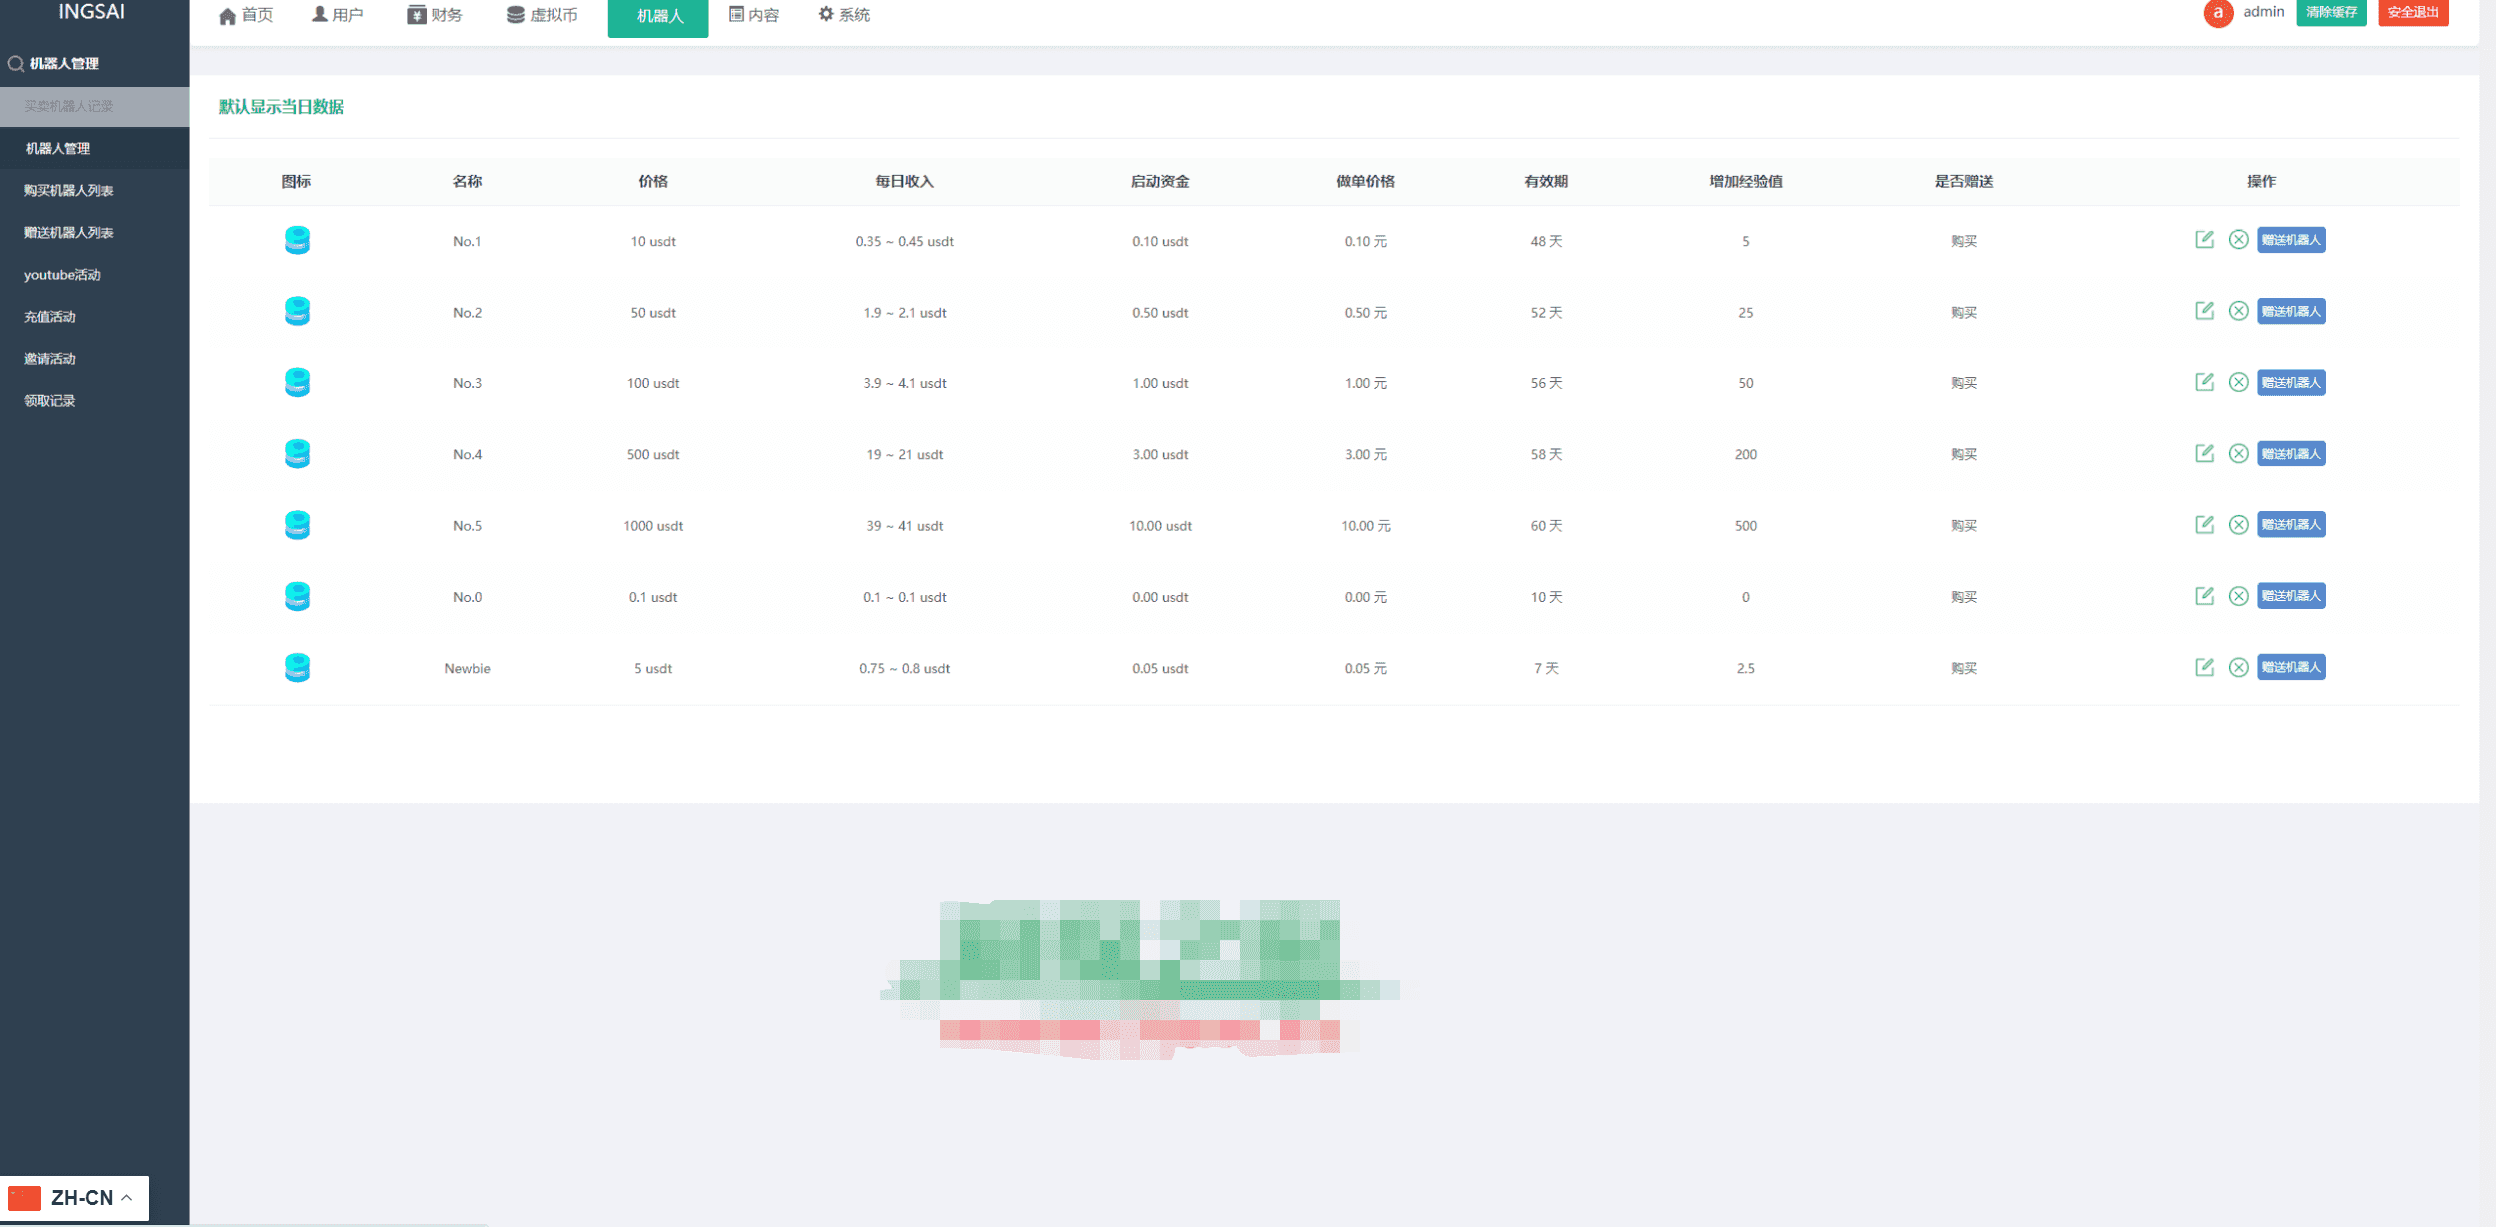The image size is (2501, 1227).
Task: Click the edit icon for robot No.1
Action: (2207, 240)
